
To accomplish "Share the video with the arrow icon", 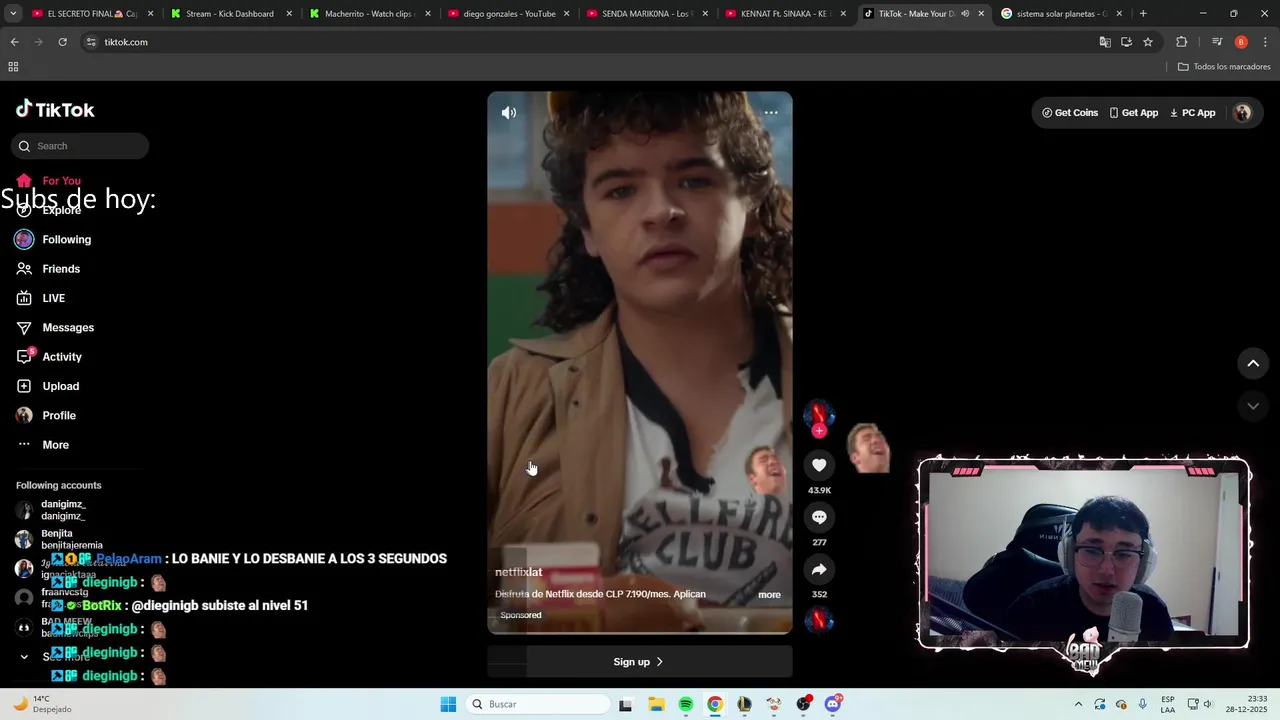I will click(819, 569).
